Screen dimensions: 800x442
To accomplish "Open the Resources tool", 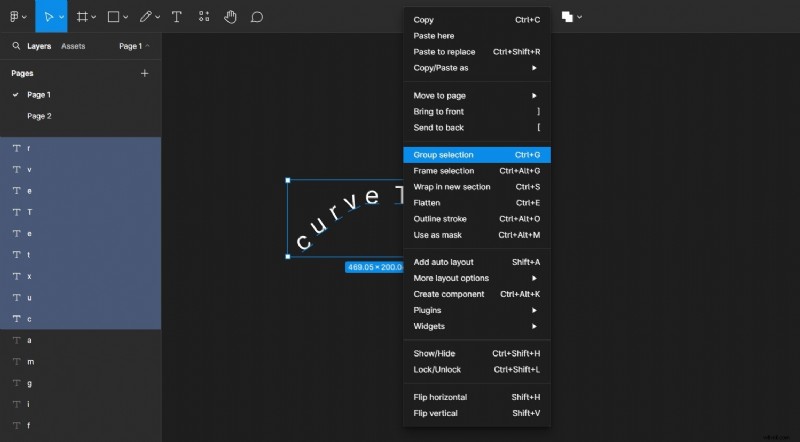I will (x=204, y=16).
